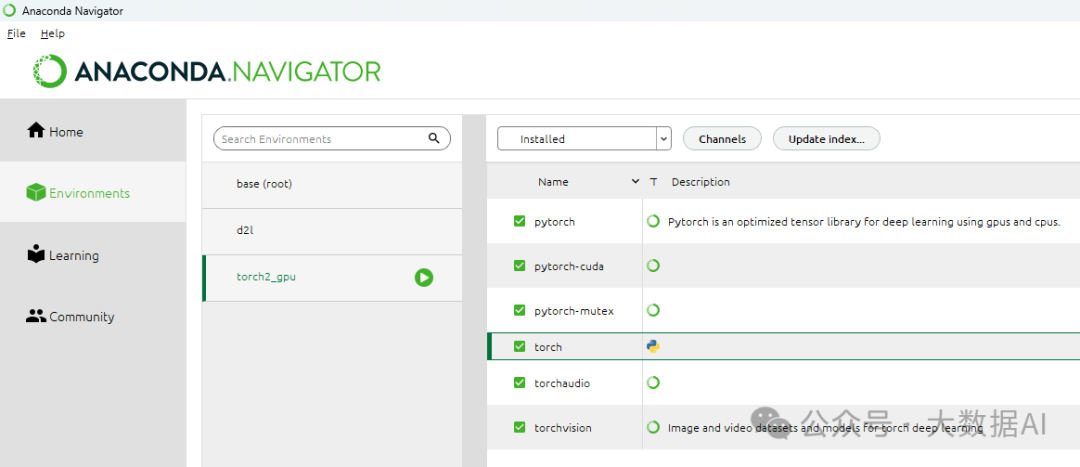The height and width of the screenshot is (467, 1080).
Task: Toggle the torchaudio package checkbox
Action: coord(519,382)
